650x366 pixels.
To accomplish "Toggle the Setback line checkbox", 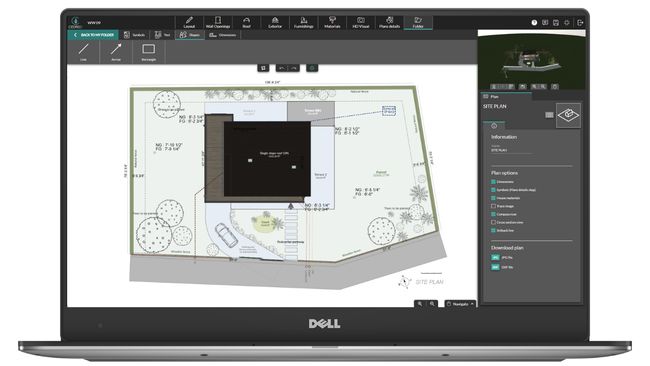I will 493,230.
